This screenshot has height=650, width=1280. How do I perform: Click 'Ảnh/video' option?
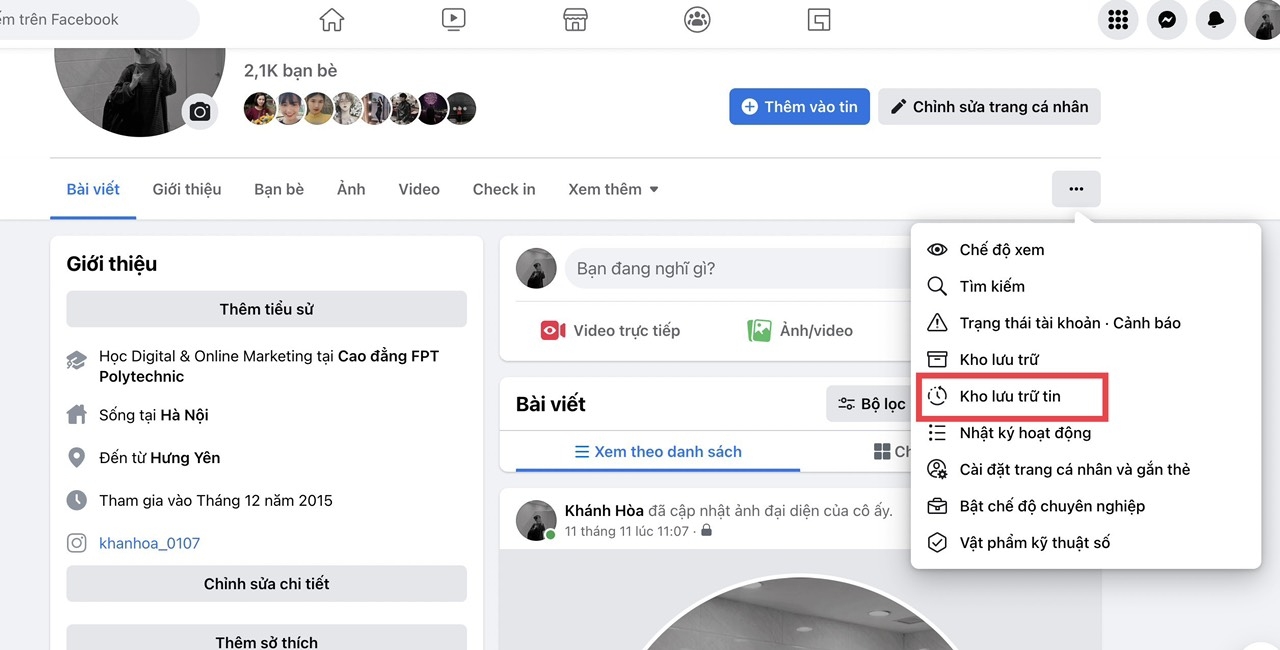tap(799, 330)
